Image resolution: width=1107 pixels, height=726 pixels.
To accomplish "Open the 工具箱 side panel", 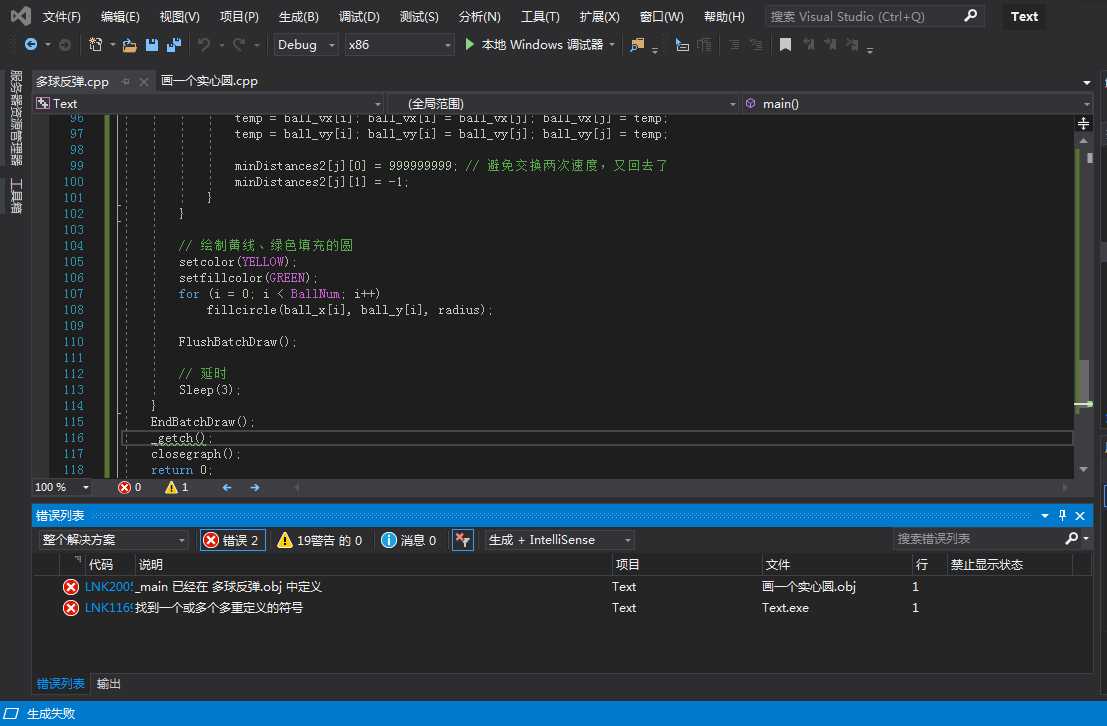I will click(x=16, y=196).
